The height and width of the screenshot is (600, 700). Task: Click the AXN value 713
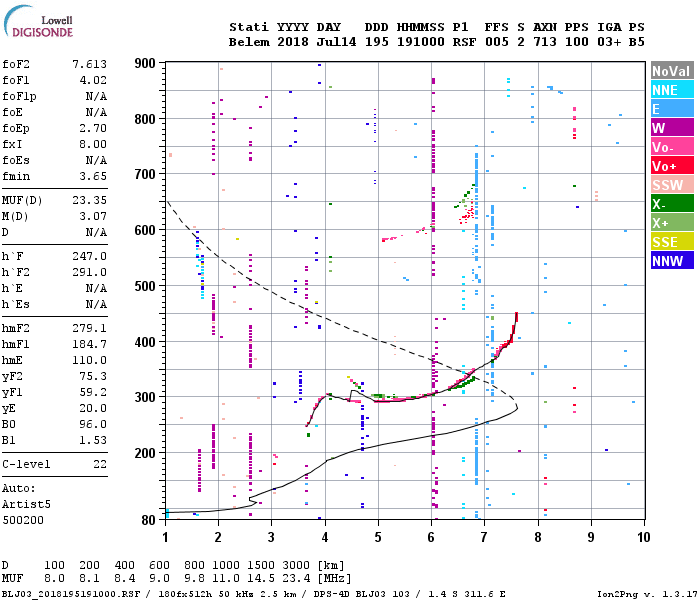pos(545,42)
